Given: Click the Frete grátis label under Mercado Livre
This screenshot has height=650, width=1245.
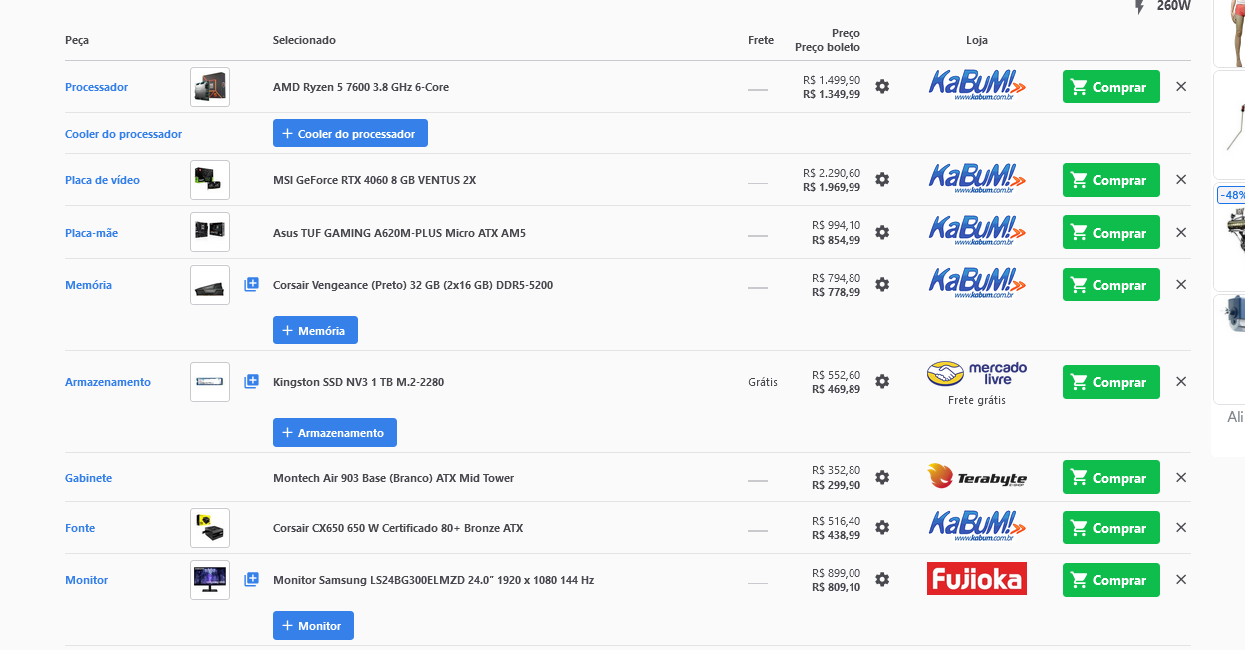Looking at the screenshot, I should pyautogui.click(x=977, y=400).
